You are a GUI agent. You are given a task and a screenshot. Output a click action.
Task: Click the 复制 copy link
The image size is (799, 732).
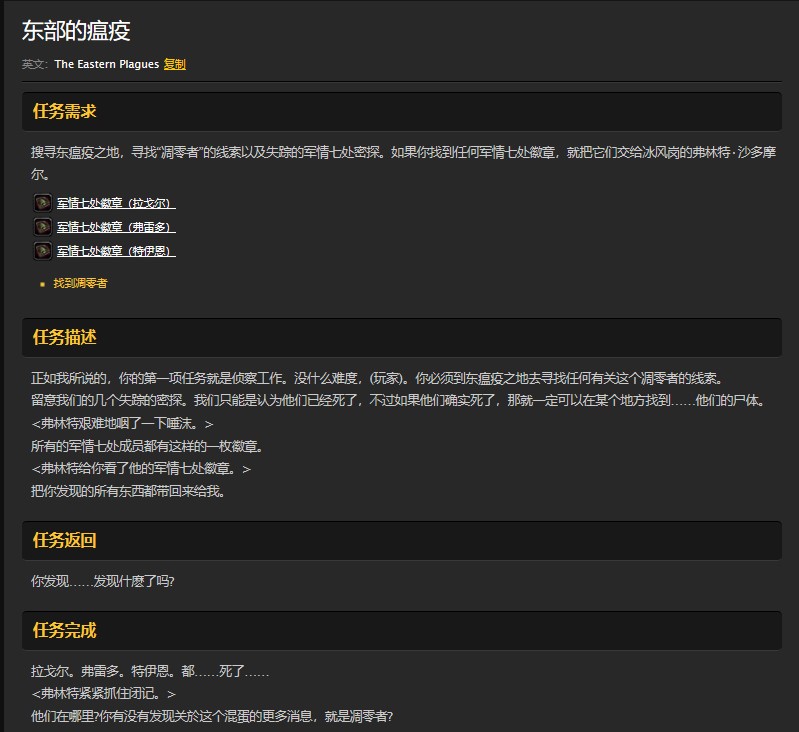[x=174, y=64]
